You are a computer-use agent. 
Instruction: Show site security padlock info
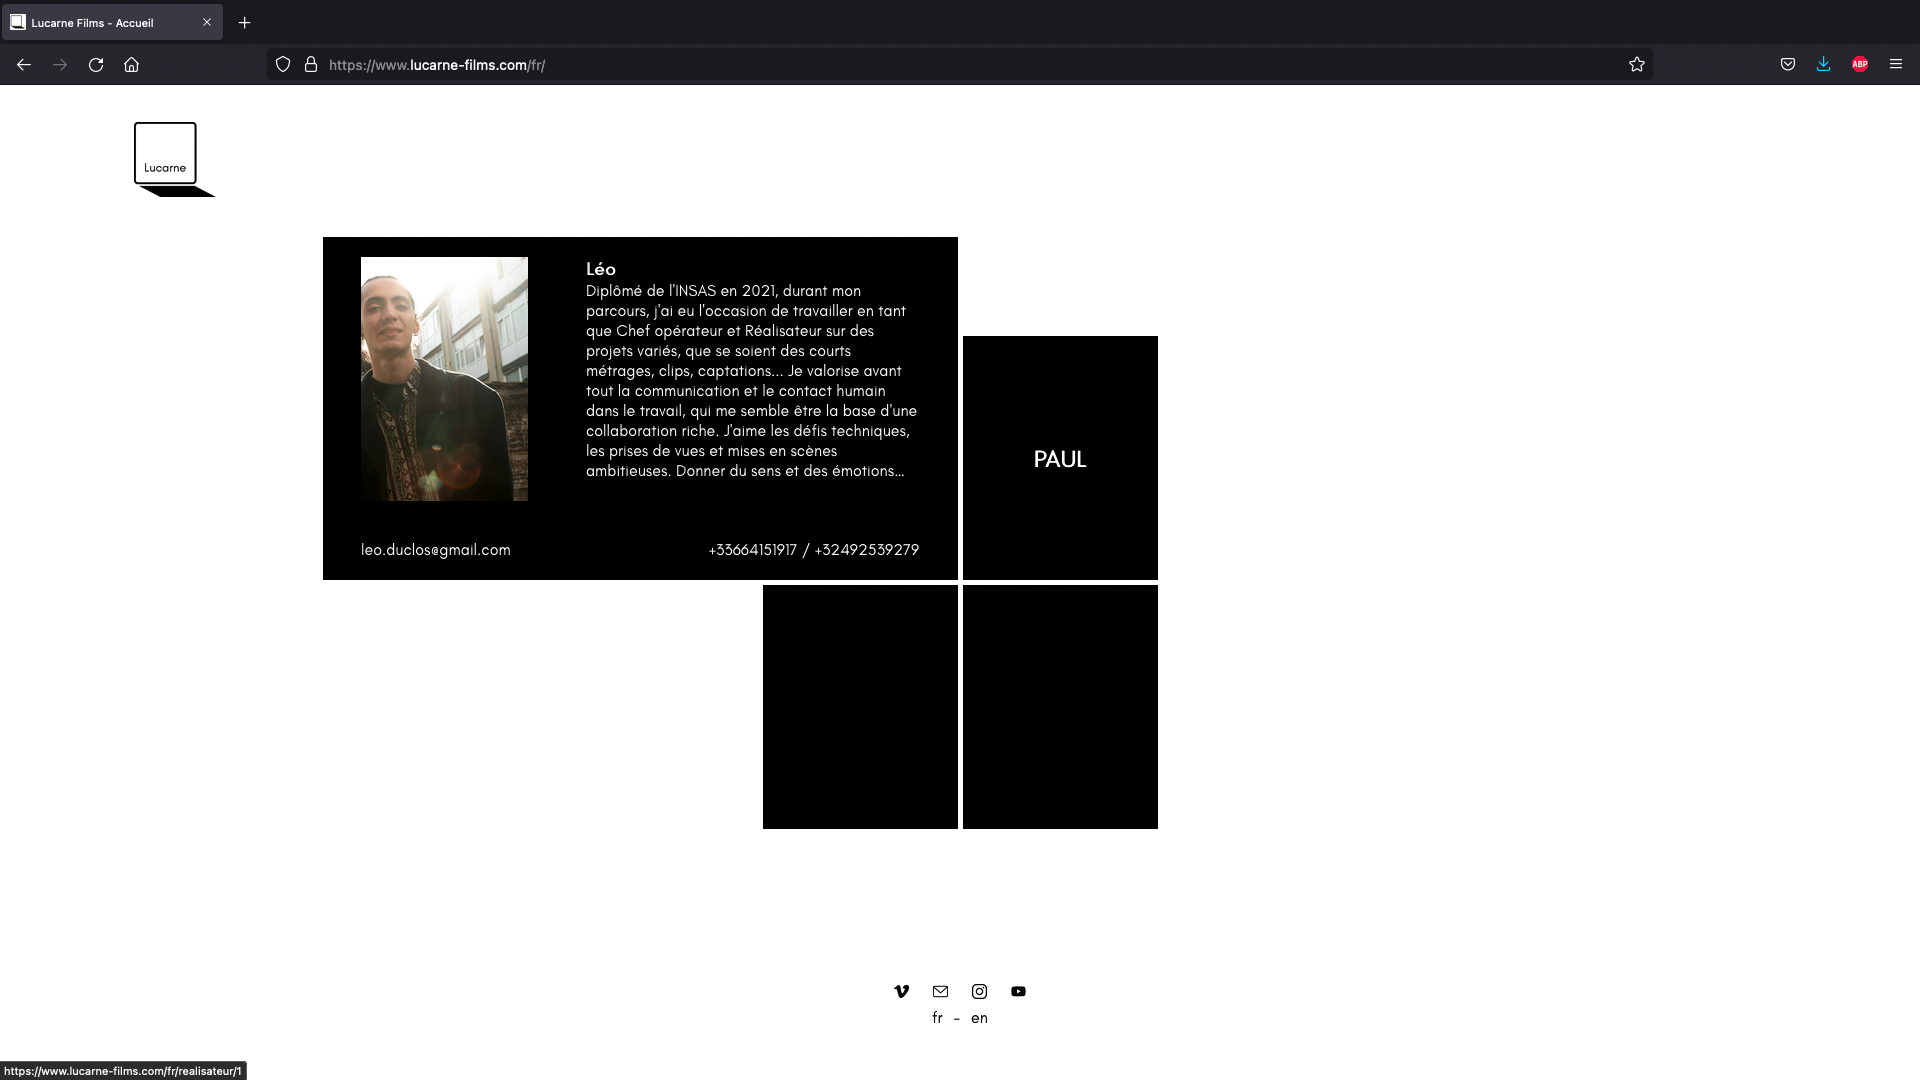coord(311,64)
